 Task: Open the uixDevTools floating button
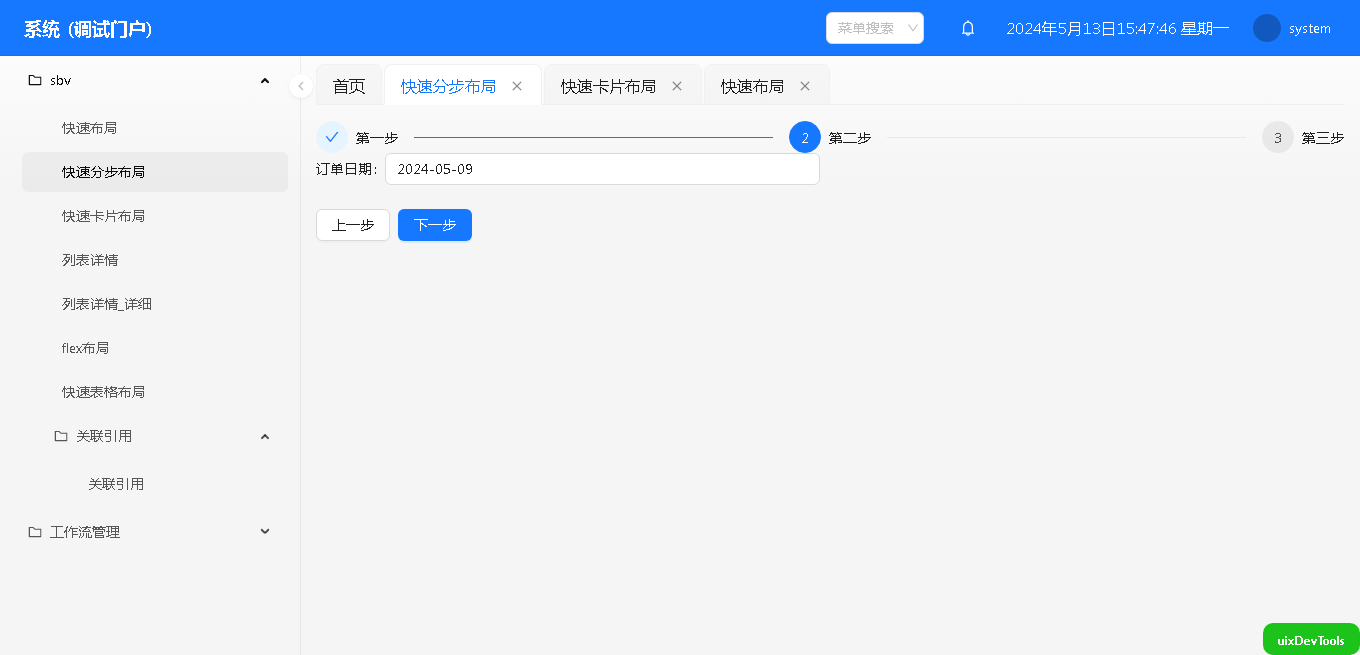point(1310,640)
